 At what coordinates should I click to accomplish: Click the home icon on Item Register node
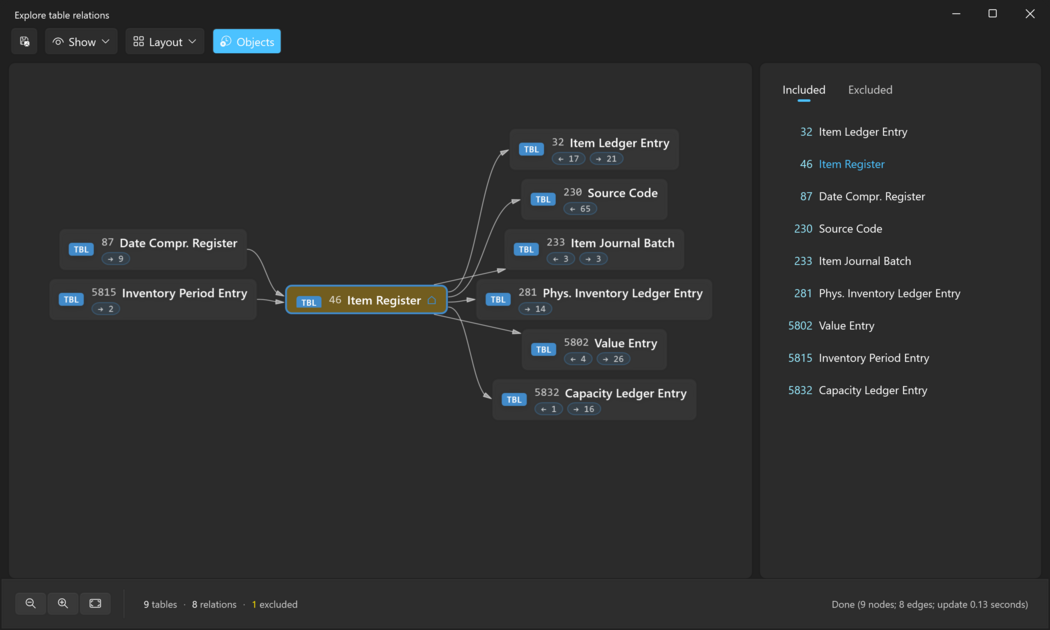432,301
